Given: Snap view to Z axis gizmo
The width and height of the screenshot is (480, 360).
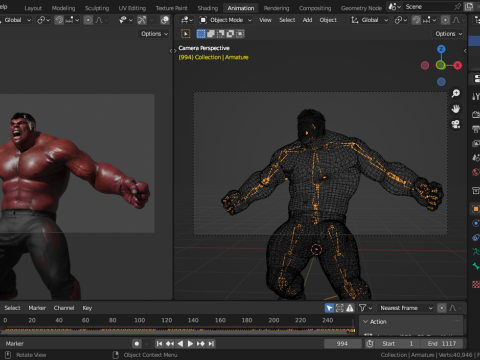Looking at the screenshot, I should (x=441, y=49).
